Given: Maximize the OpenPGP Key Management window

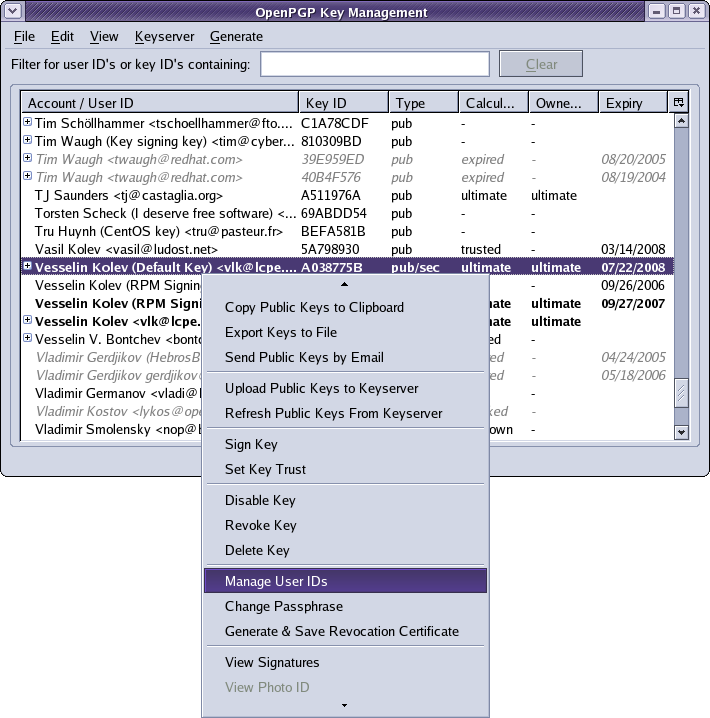Looking at the screenshot, I should point(677,11).
